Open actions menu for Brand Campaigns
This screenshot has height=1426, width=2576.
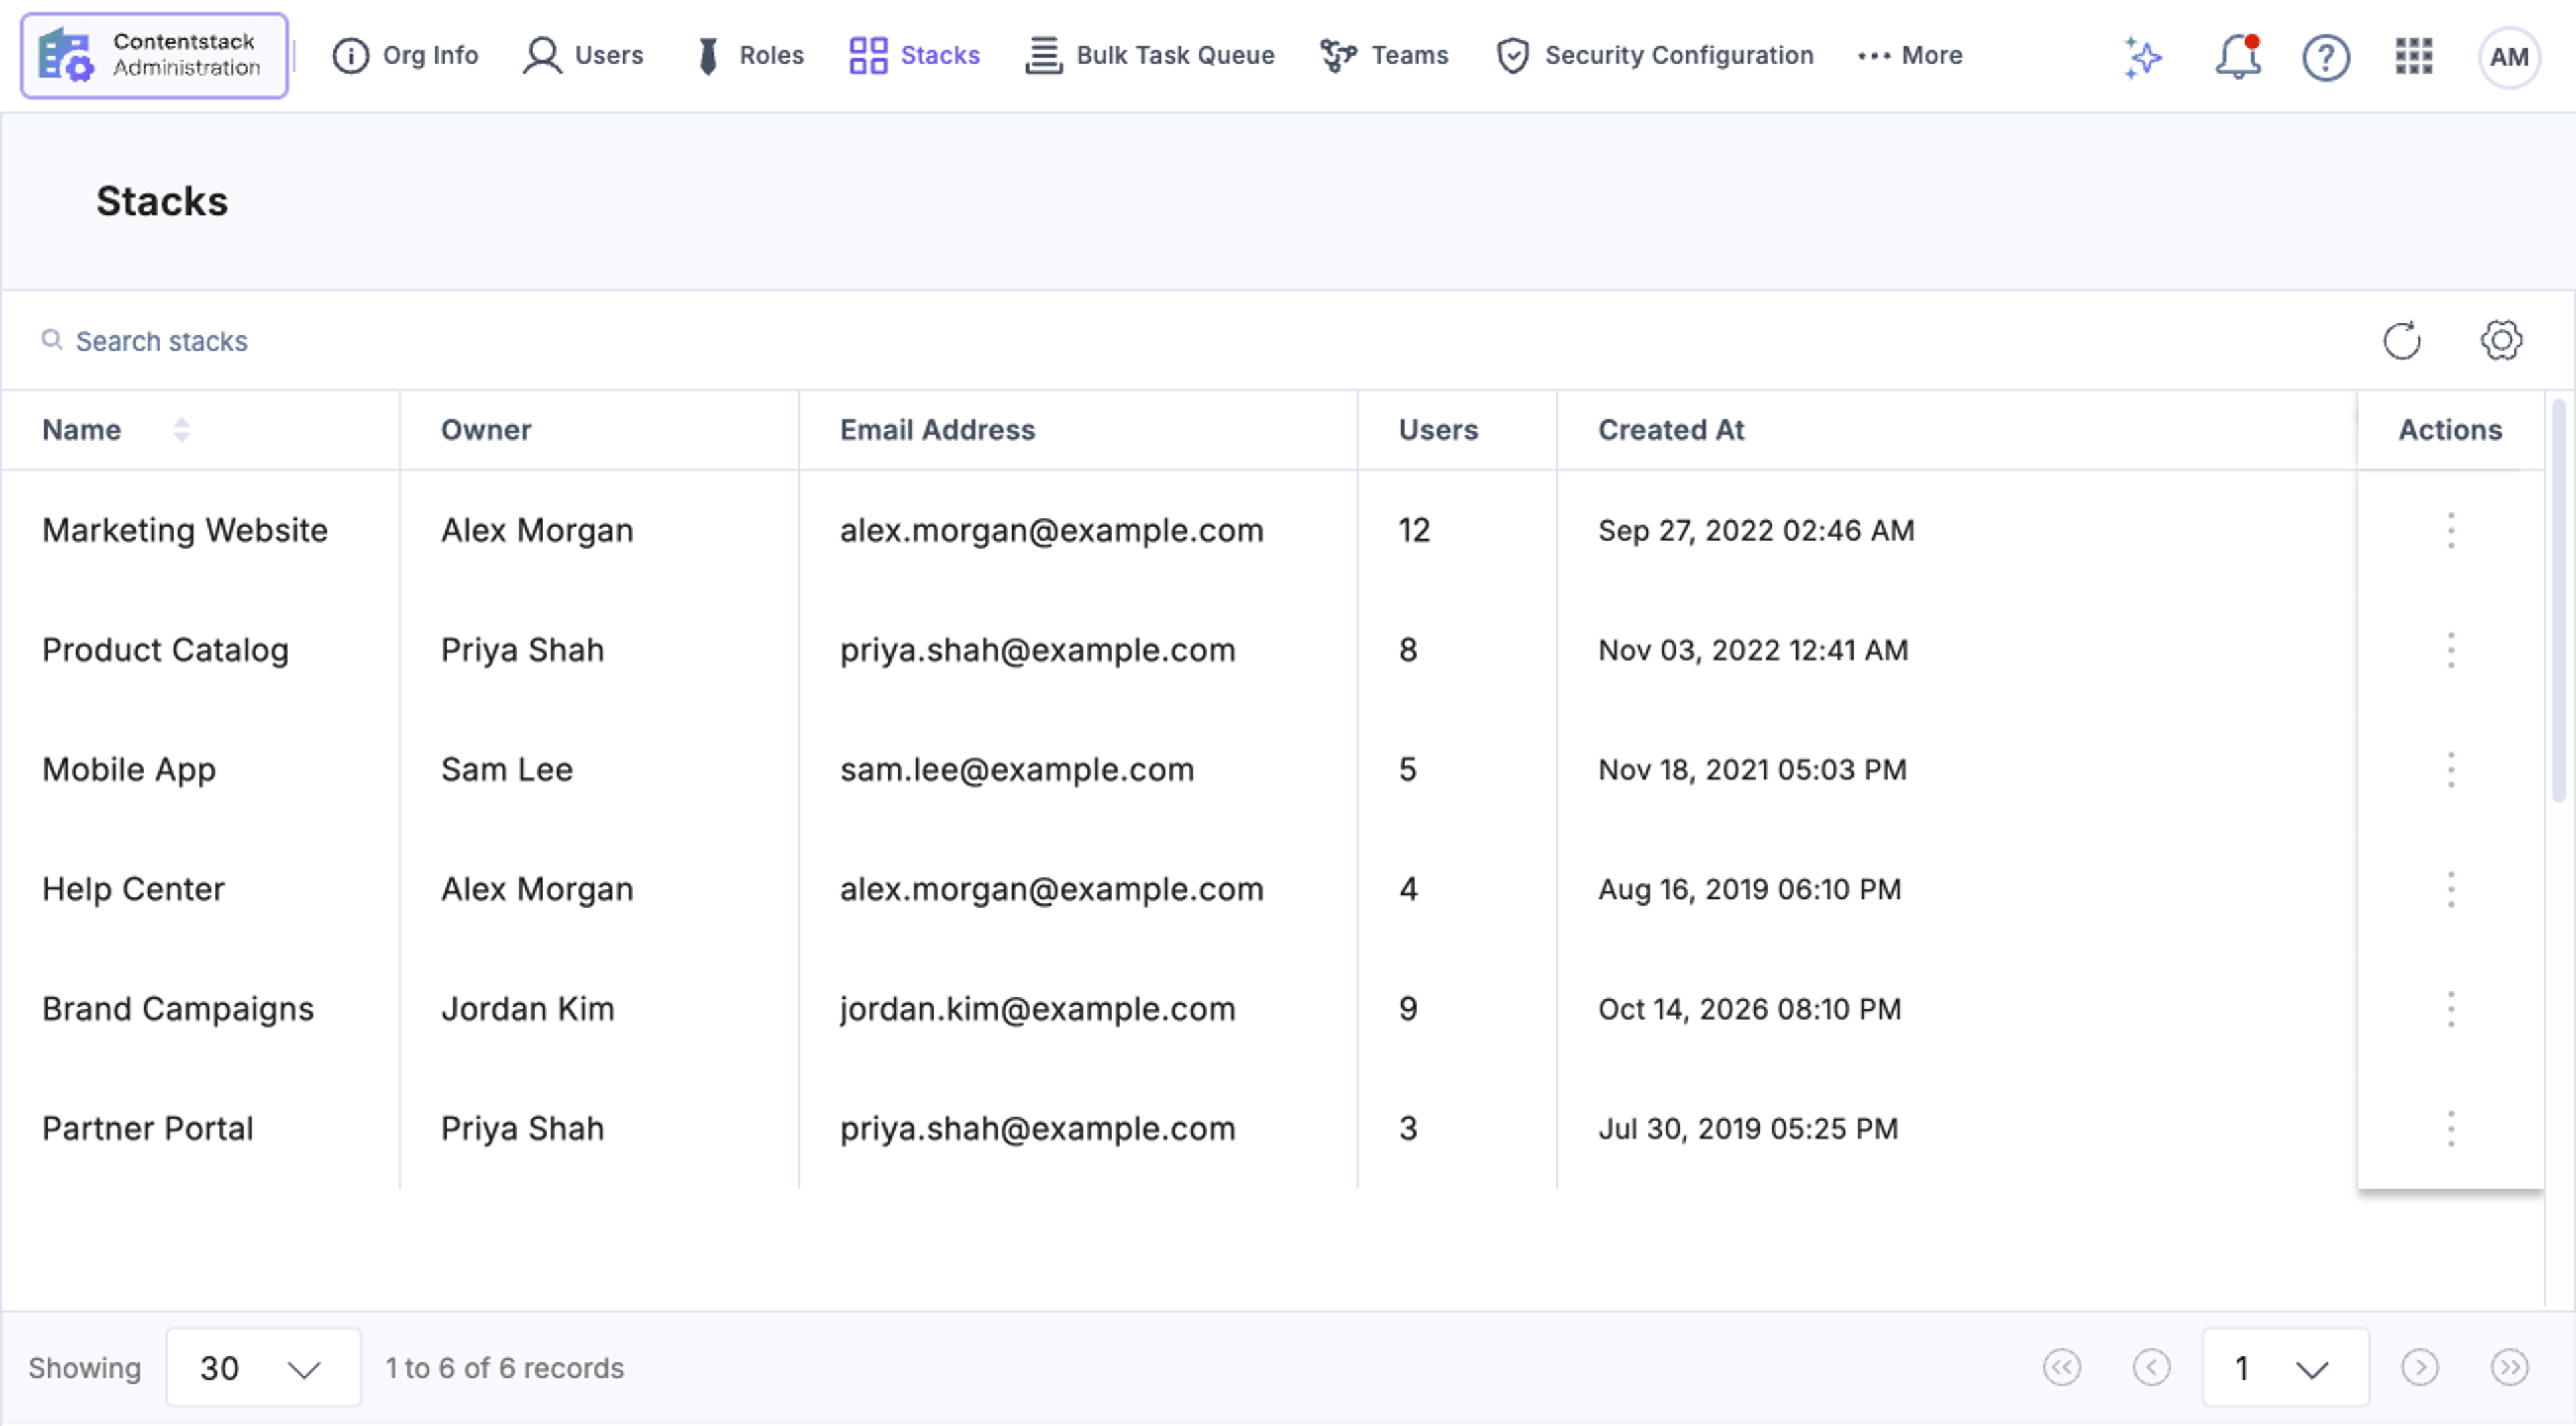point(2450,1009)
